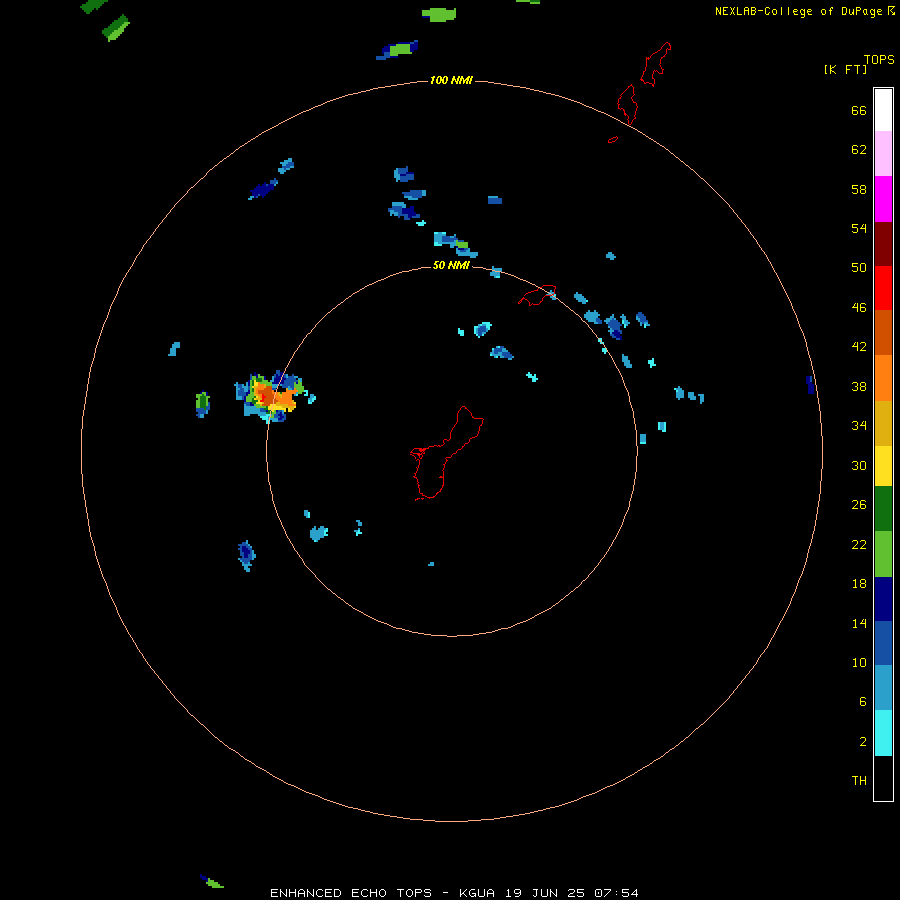Screen dimensions: 900x900
Task: Click legend value 6
Action: [862, 701]
